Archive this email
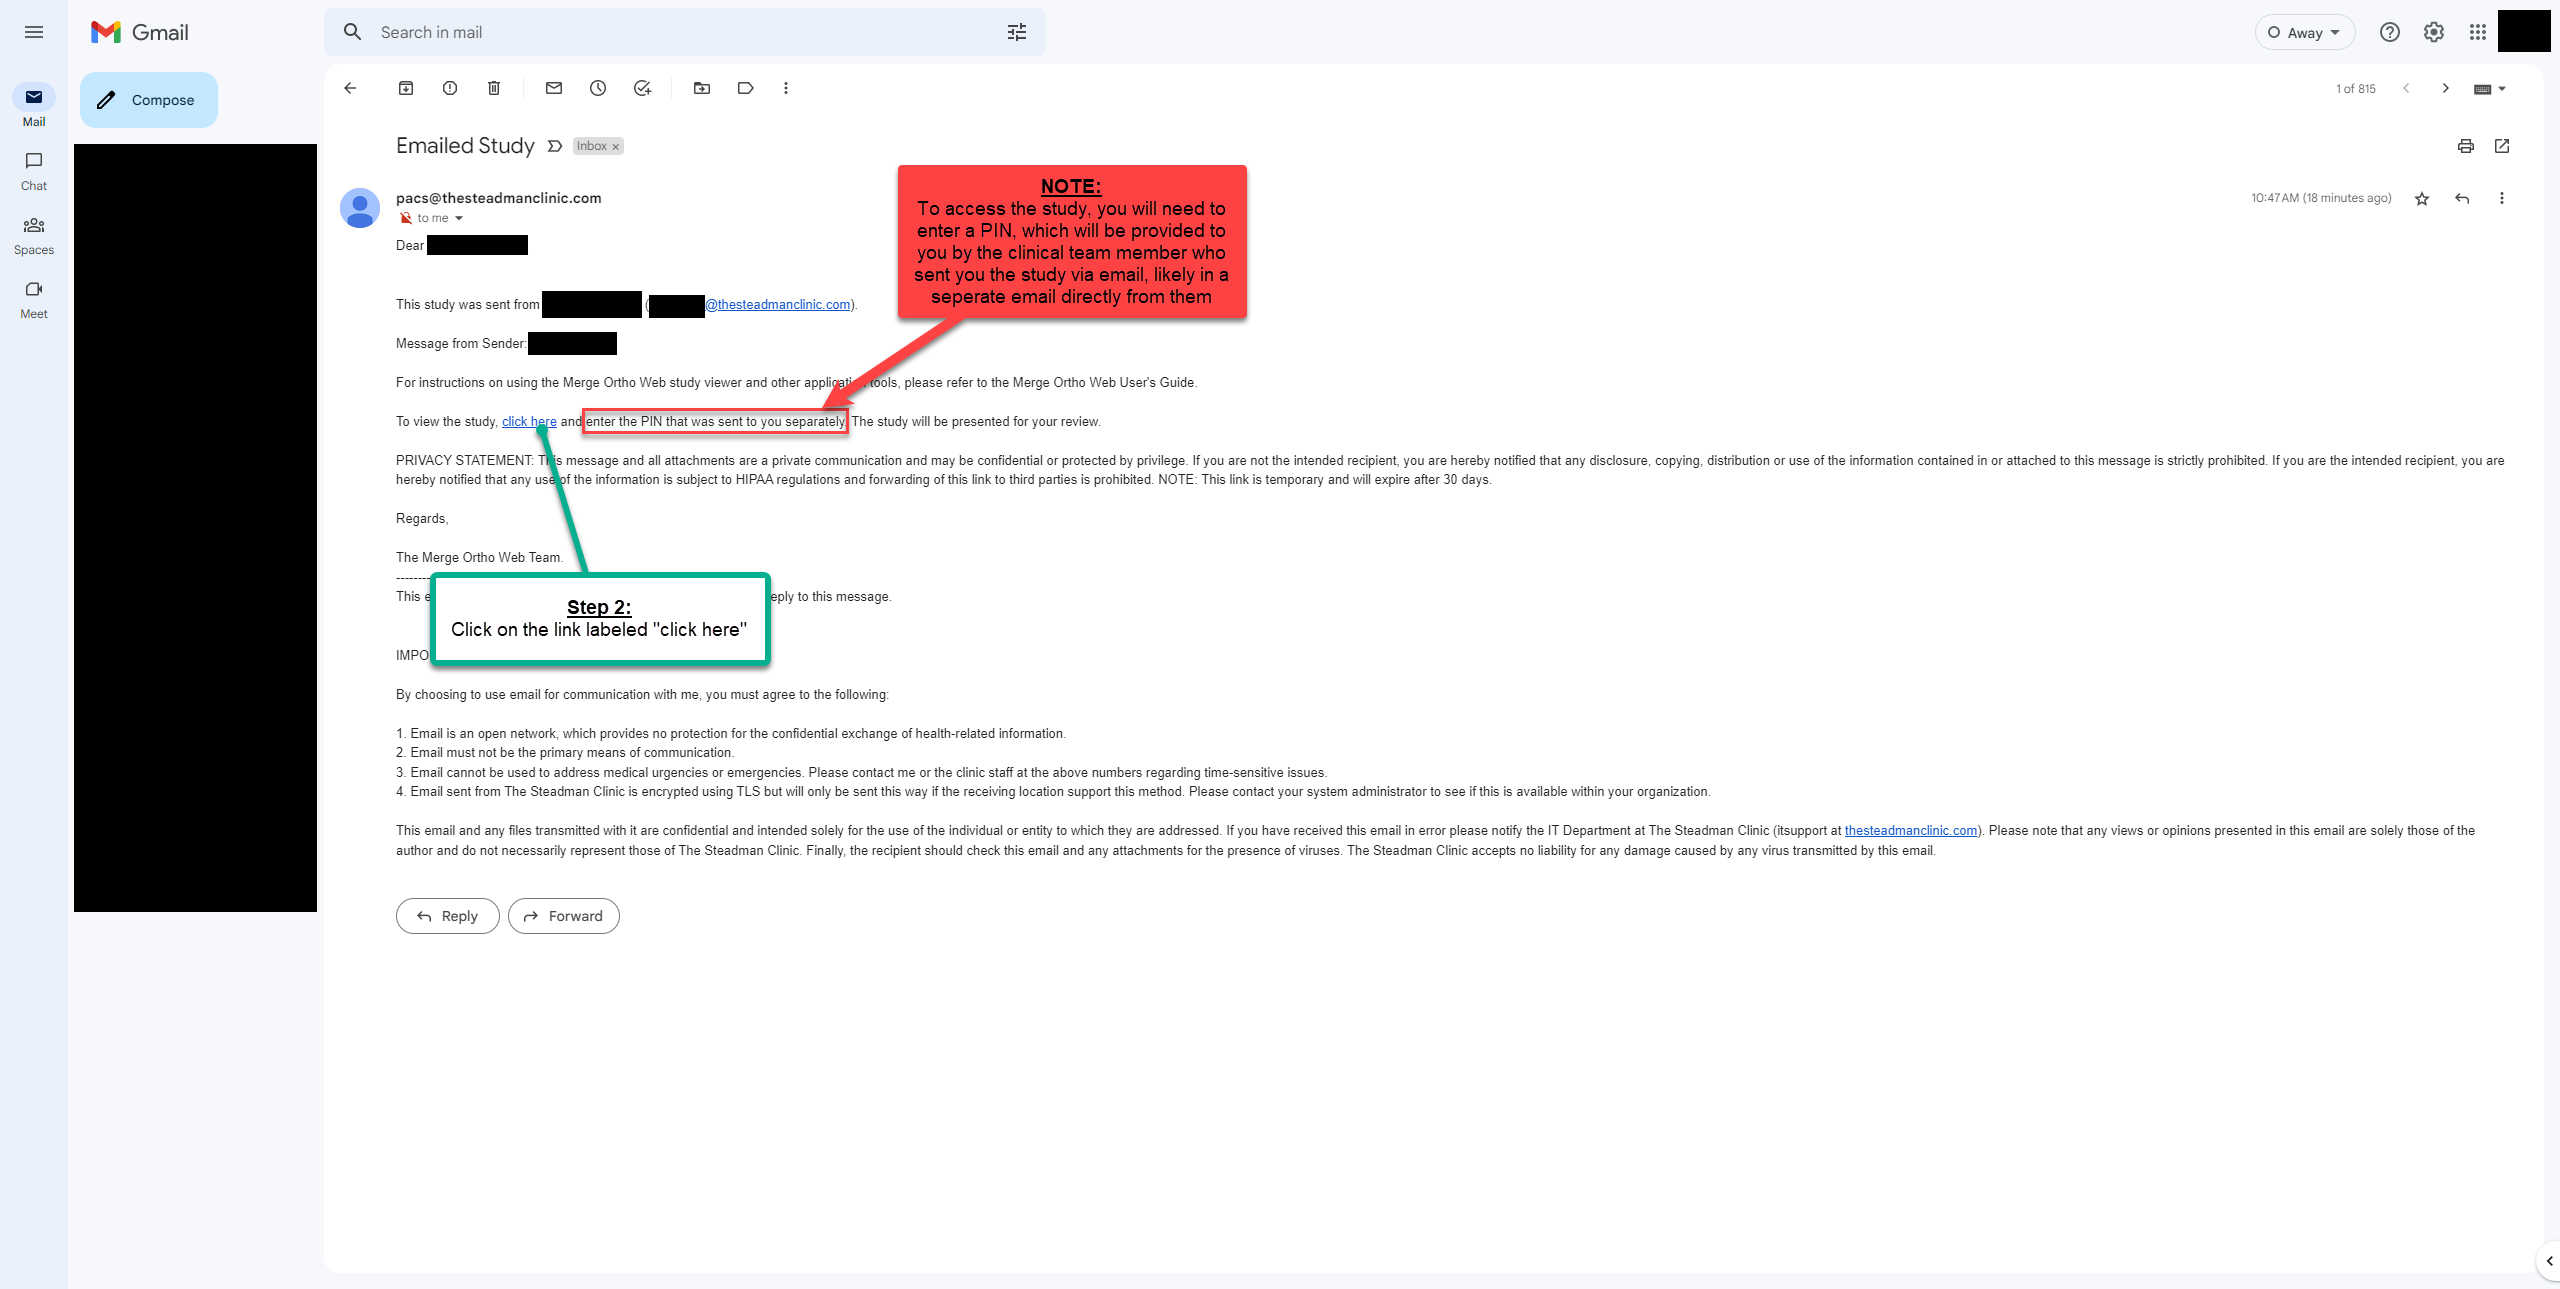The width and height of the screenshot is (2560, 1289). tap(406, 88)
